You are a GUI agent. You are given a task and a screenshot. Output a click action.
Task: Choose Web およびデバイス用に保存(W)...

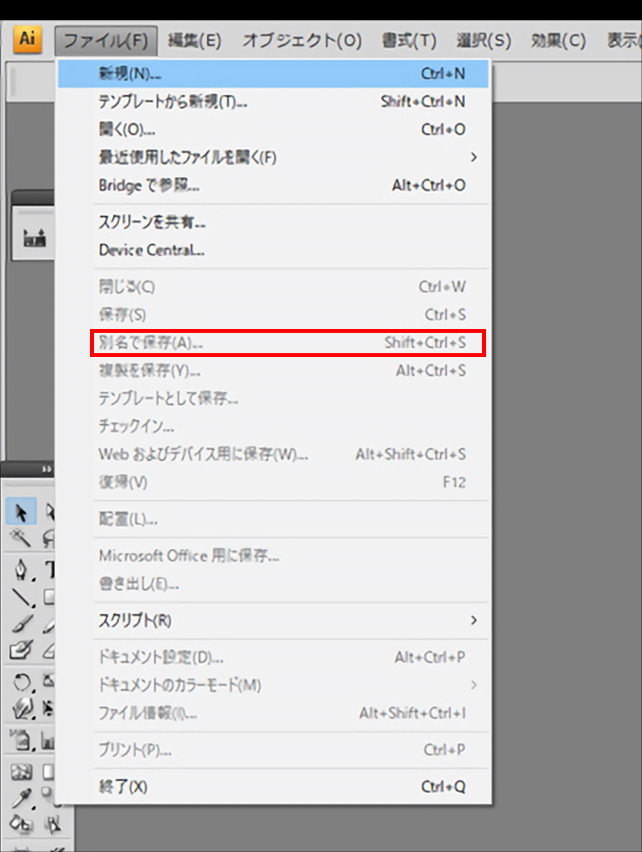(x=273, y=454)
